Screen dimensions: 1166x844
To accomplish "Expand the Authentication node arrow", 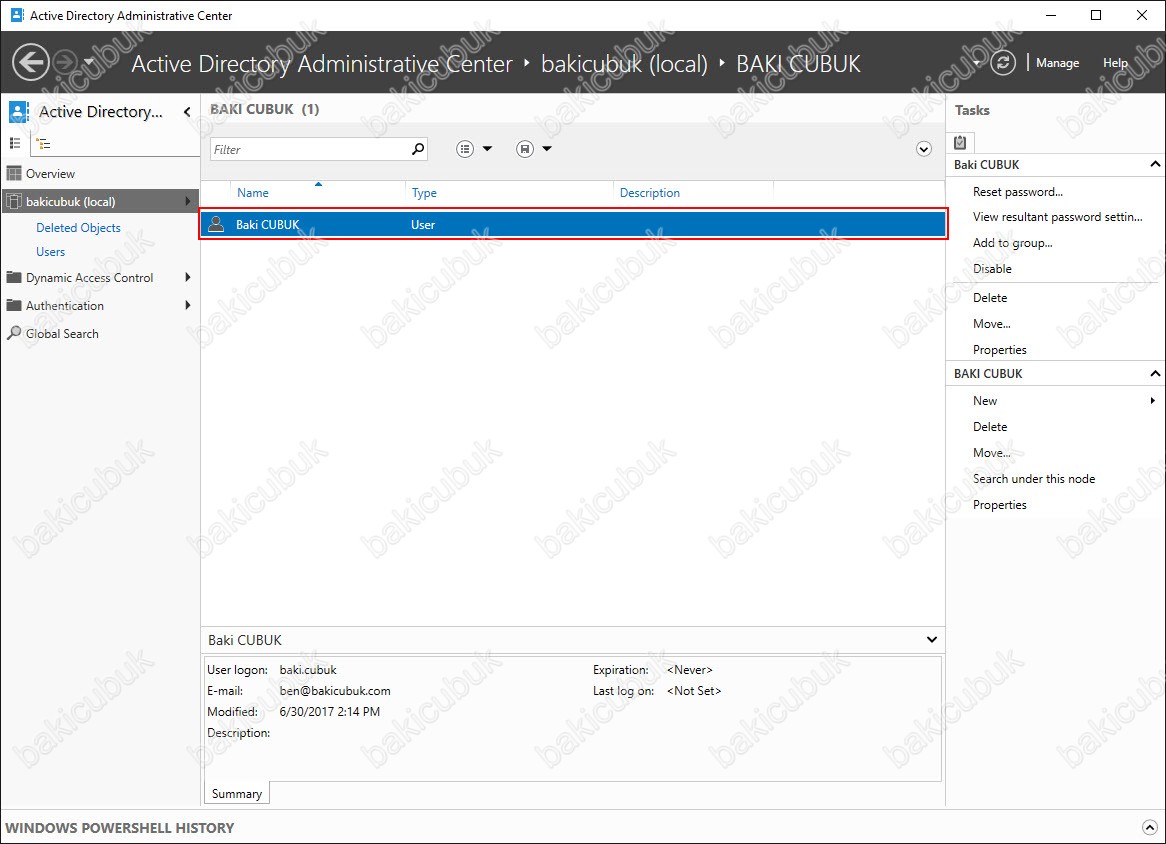I will 187,305.
